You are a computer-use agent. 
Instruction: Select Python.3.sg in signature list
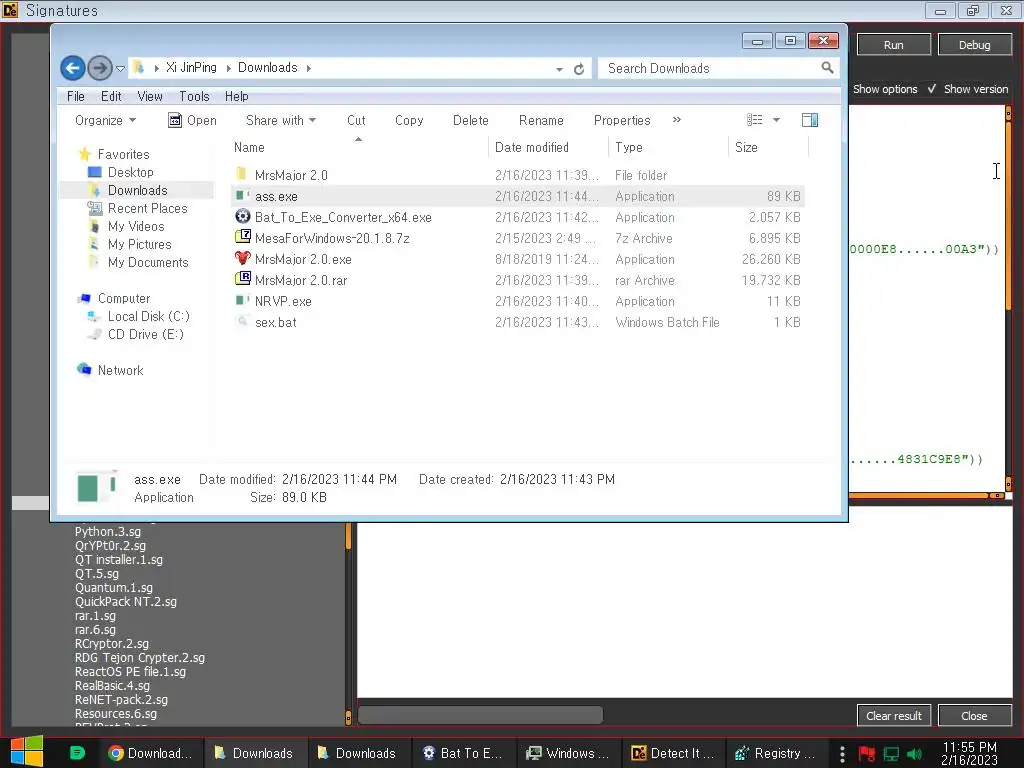pos(108,532)
